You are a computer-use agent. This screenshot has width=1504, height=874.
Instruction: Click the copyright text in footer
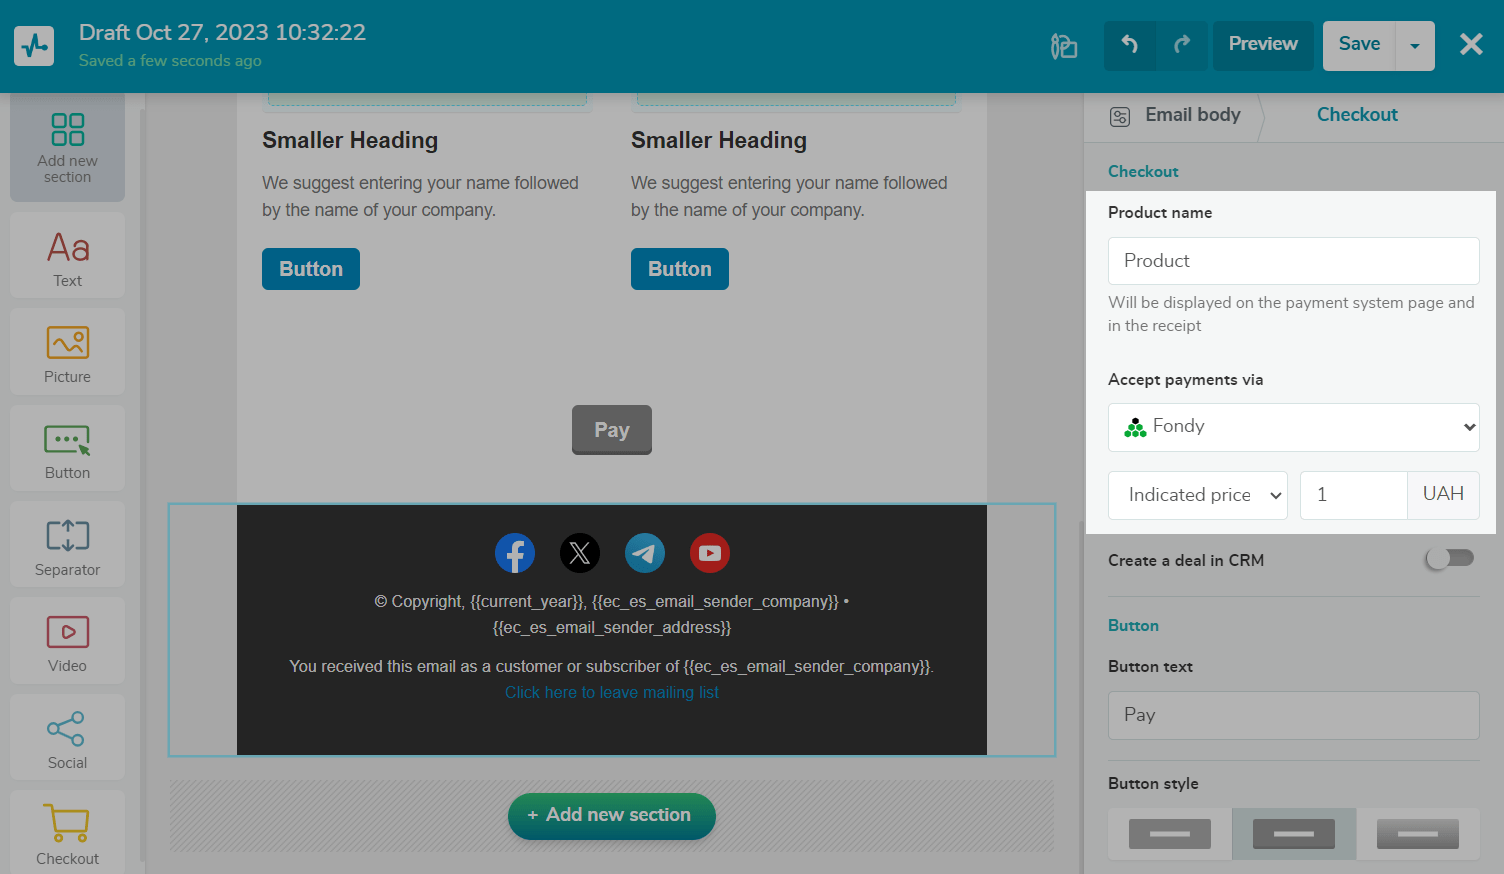click(x=612, y=614)
